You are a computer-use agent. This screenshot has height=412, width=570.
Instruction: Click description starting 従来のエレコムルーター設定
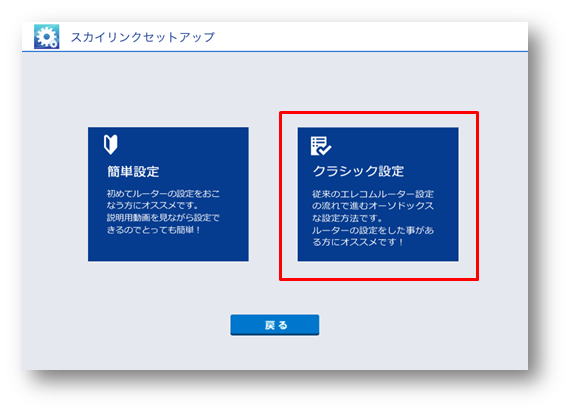tap(373, 218)
